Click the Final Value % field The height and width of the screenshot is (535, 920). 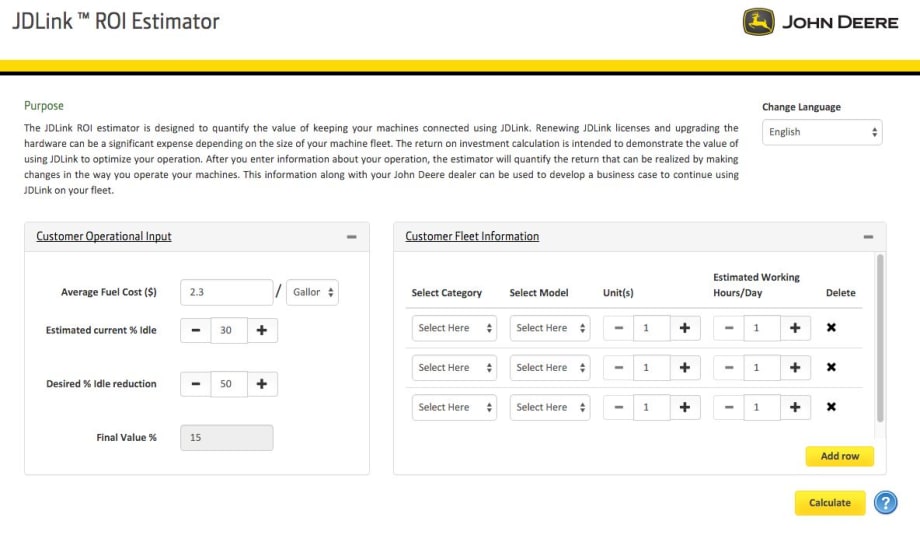point(226,438)
